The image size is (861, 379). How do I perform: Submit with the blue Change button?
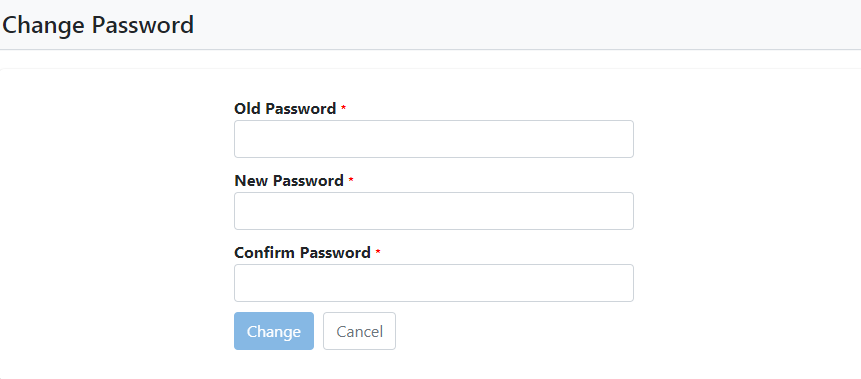[274, 331]
